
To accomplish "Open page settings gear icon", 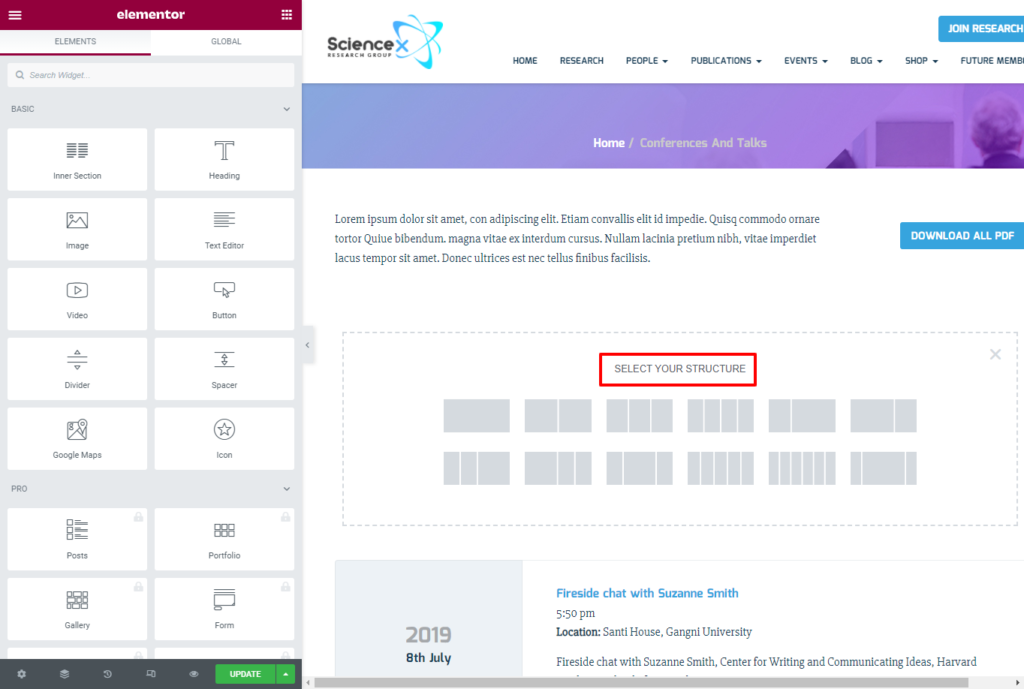I will point(22,674).
